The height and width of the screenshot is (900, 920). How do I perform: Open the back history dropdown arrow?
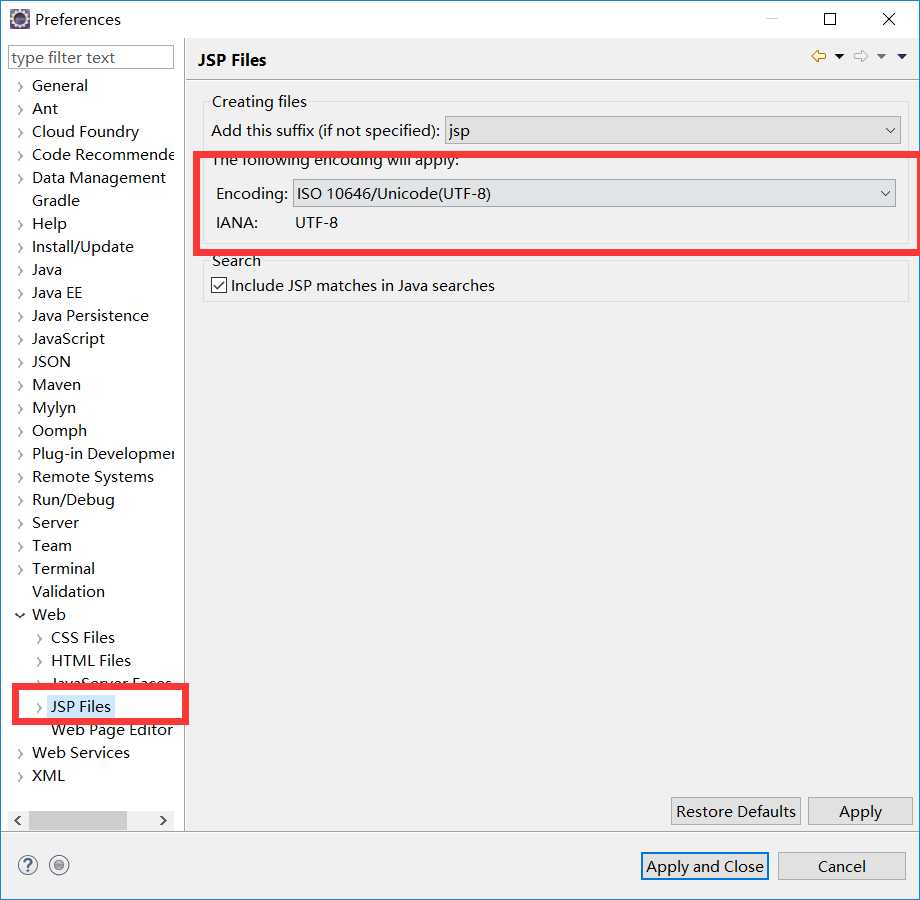click(840, 56)
